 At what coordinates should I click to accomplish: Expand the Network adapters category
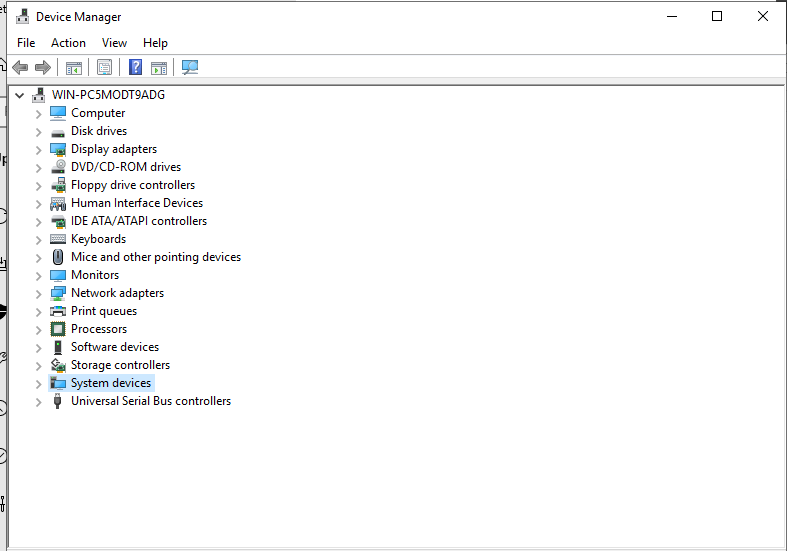38,294
